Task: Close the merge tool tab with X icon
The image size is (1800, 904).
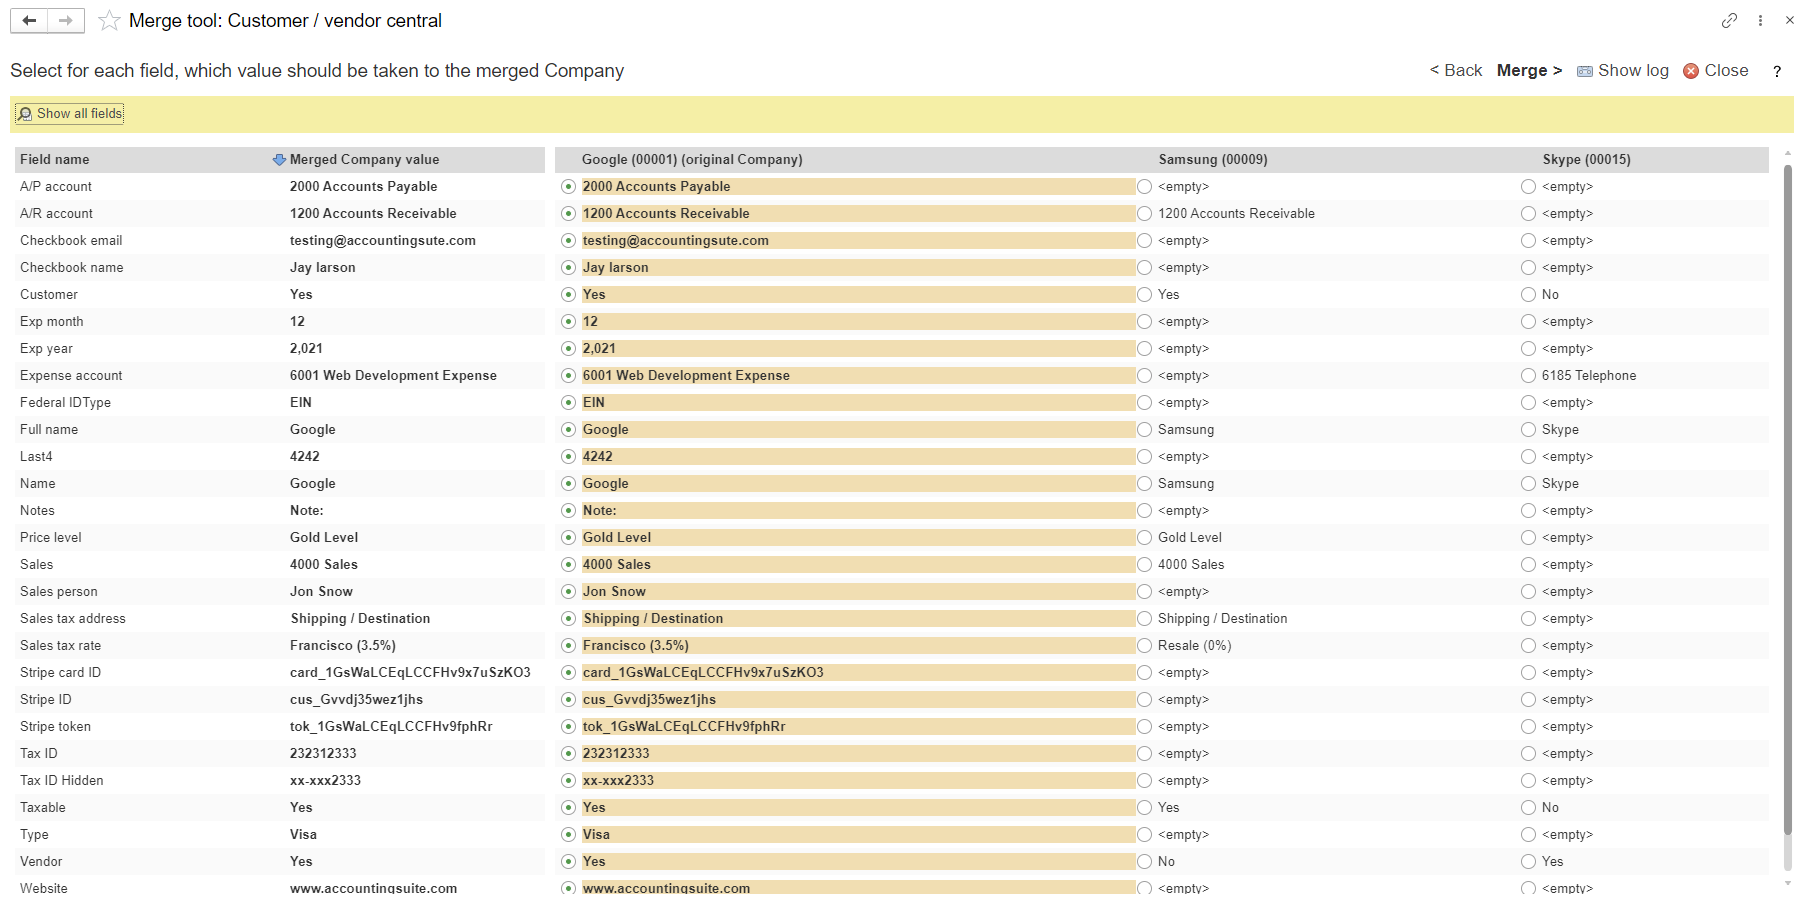Action: pyautogui.click(x=1789, y=20)
